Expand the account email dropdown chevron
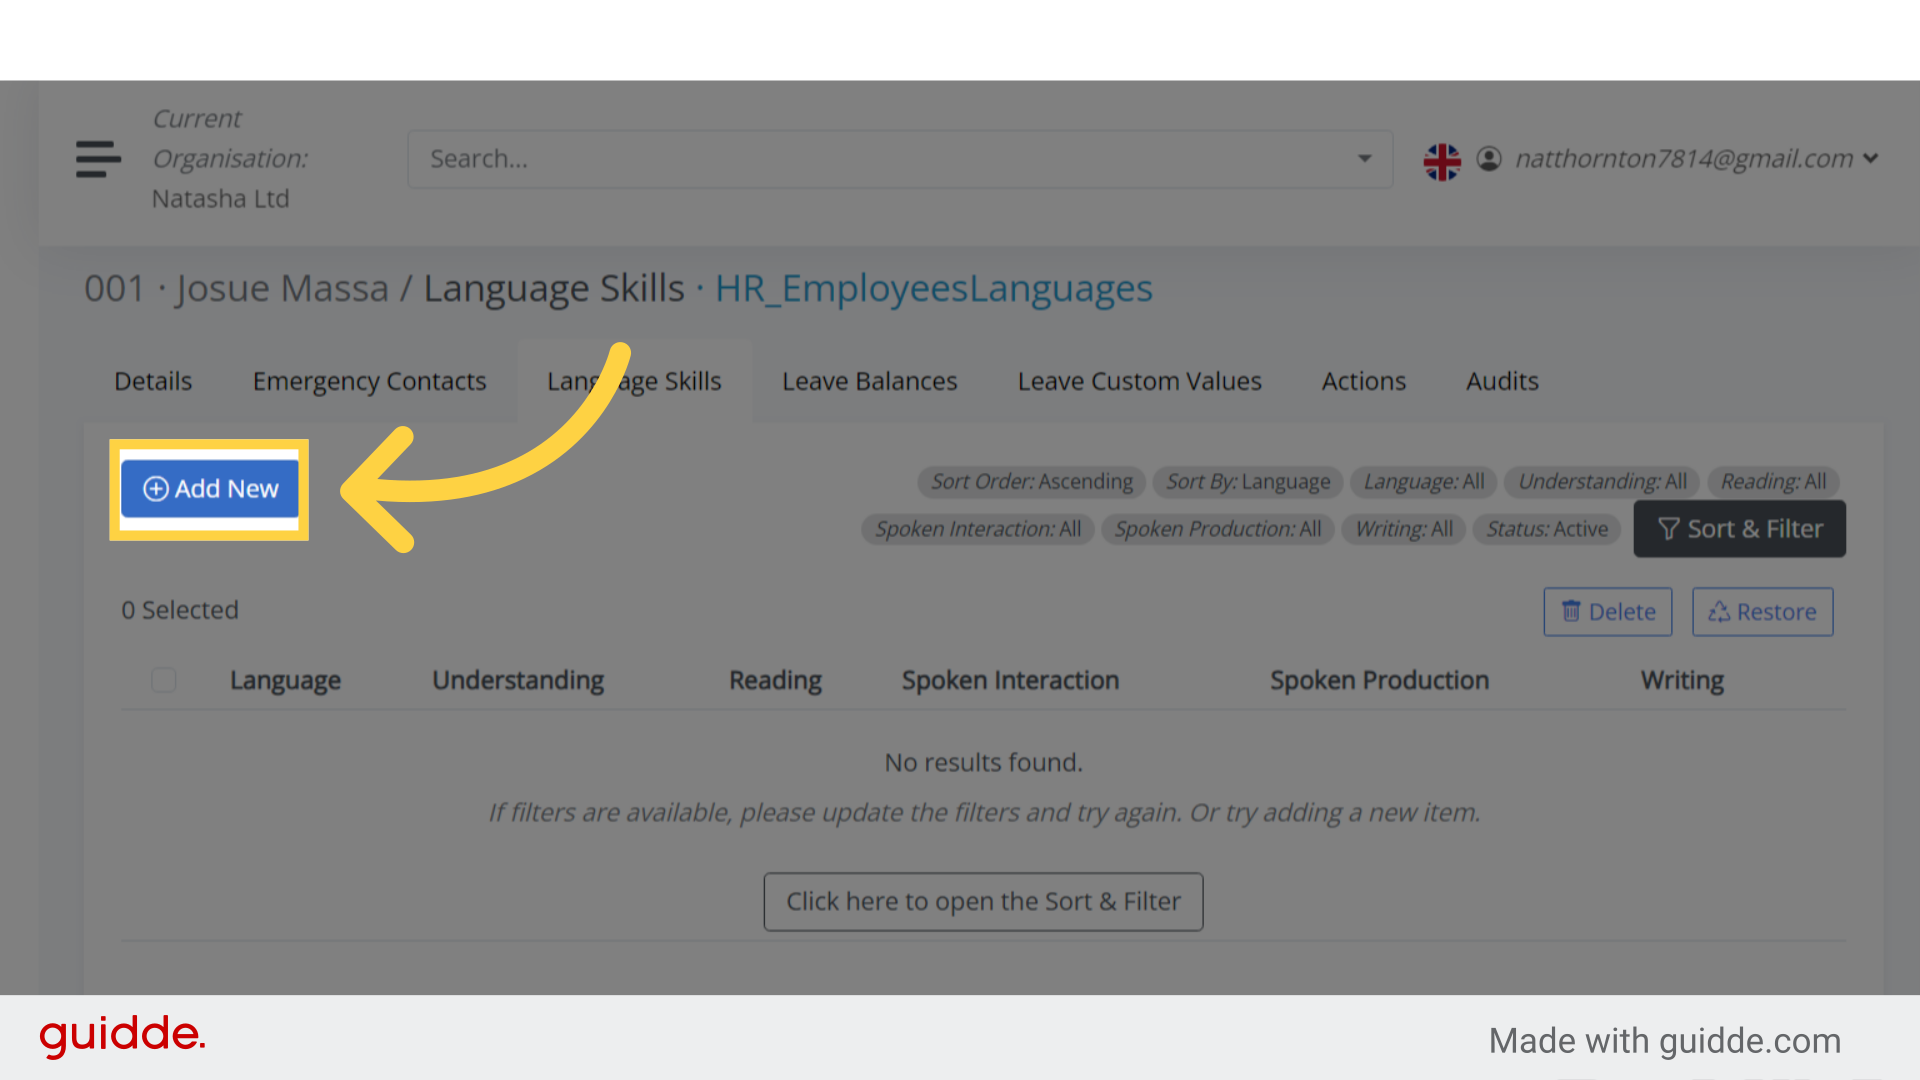 tap(1871, 158)
